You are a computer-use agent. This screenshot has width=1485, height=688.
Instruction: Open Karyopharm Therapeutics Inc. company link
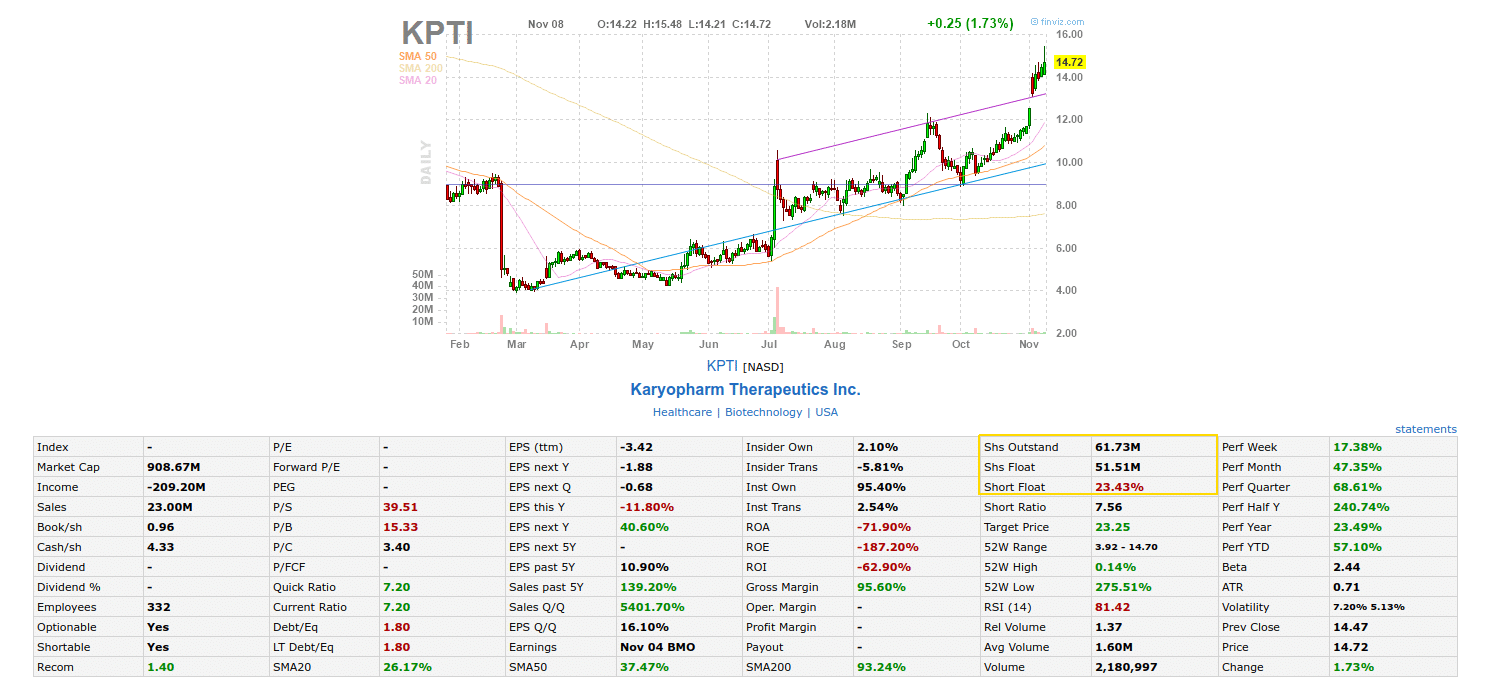(745, 390)
